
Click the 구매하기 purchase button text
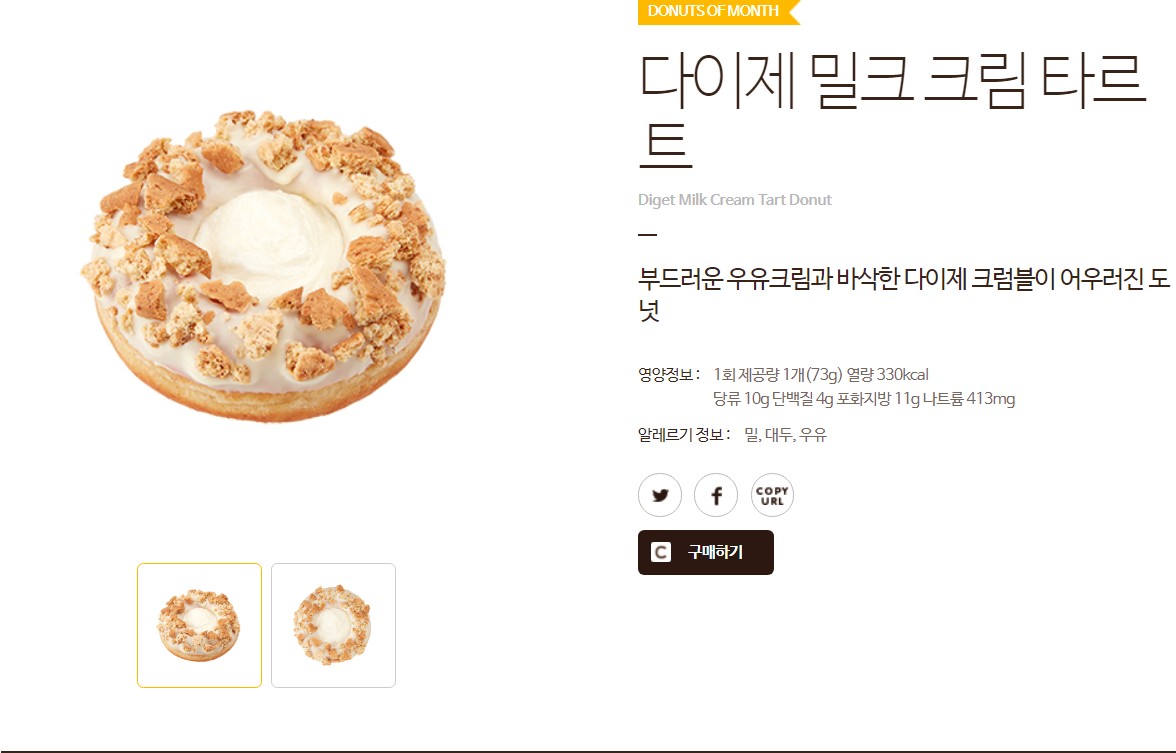pyautogui.click(x=716, y=552)
